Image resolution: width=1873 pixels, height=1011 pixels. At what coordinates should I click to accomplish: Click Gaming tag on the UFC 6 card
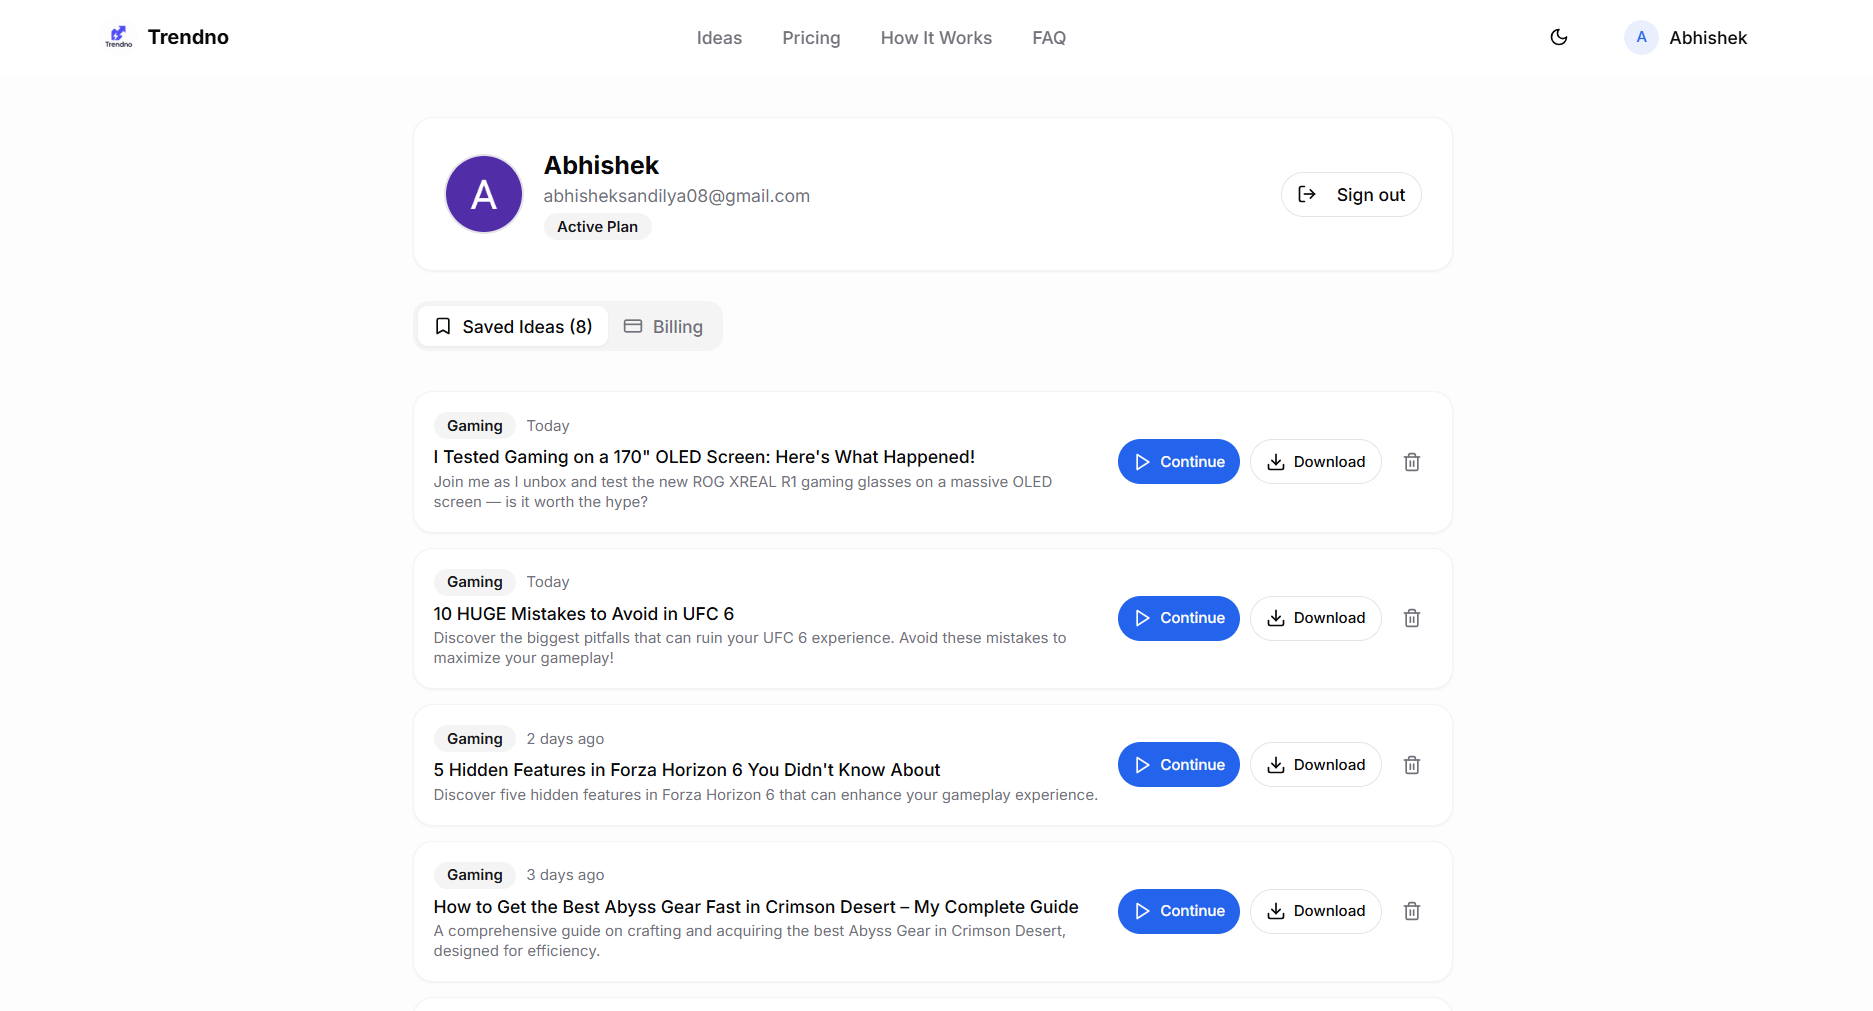tap(475, 582)
